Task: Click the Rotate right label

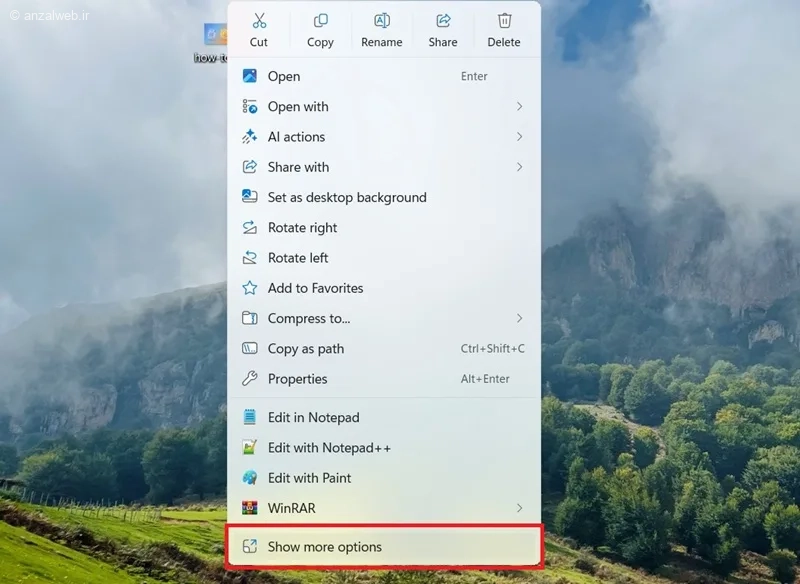Action: (303, 228)
